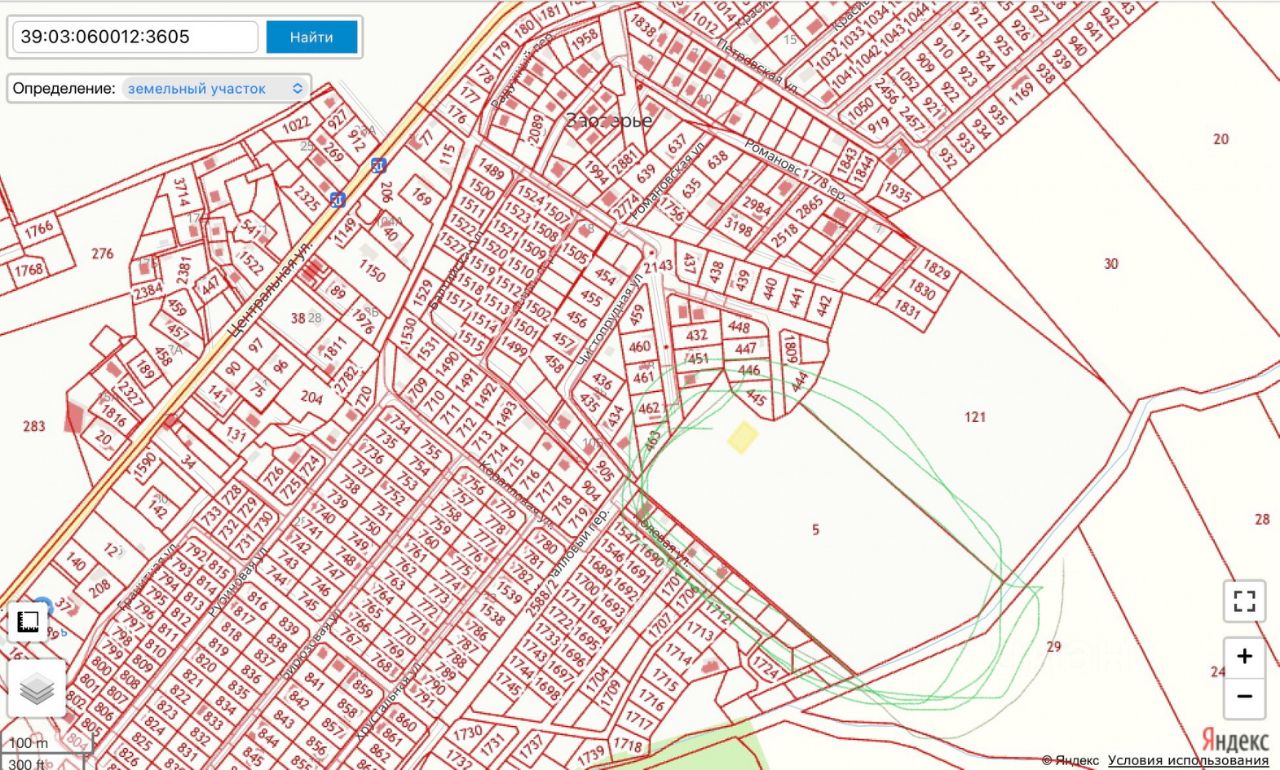1280x770 pixels.
Task: Click the bus stop icon beside parcel 206
Action: tap(377, 165)
